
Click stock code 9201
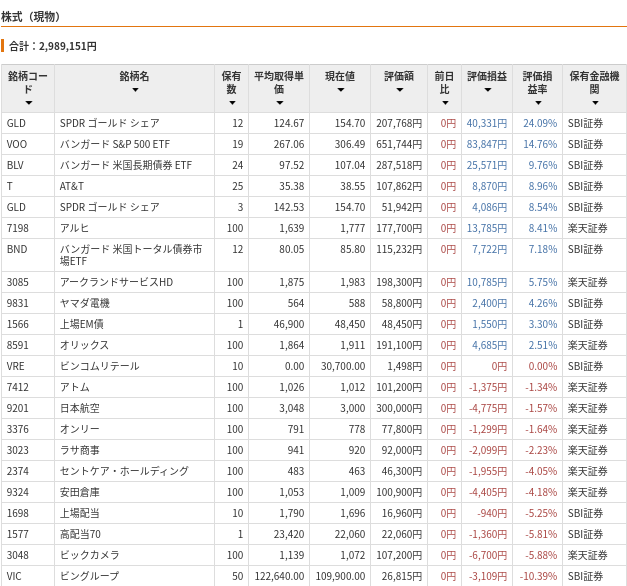(18, 408)
